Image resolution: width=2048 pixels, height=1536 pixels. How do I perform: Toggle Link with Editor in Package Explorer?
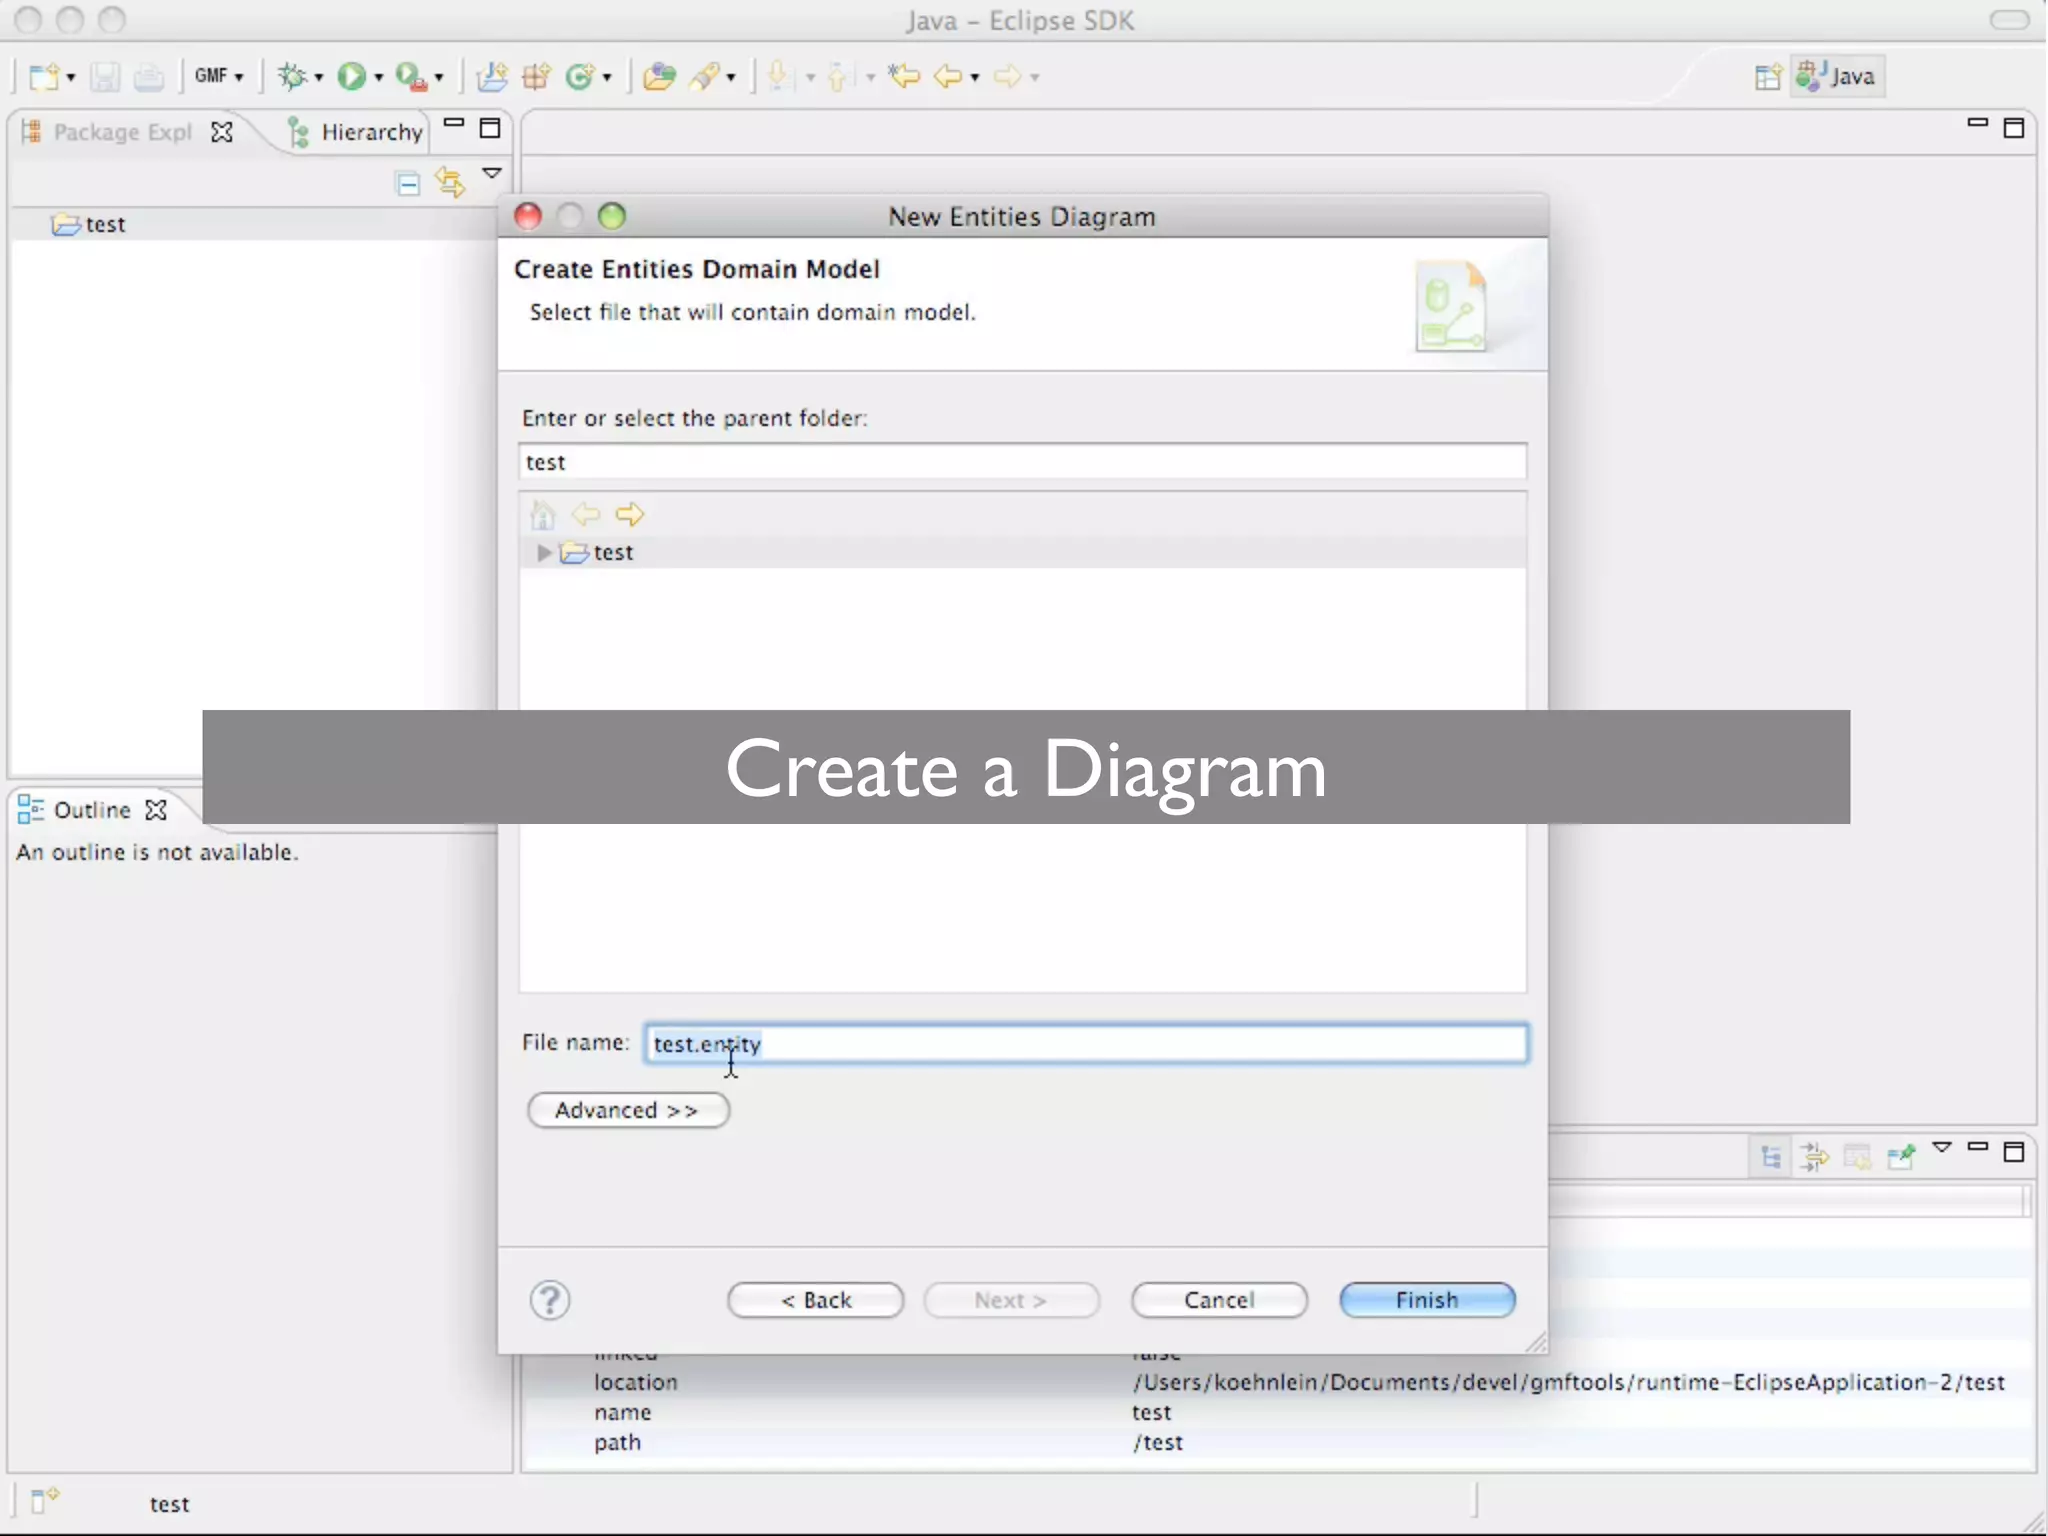point(450,183)
